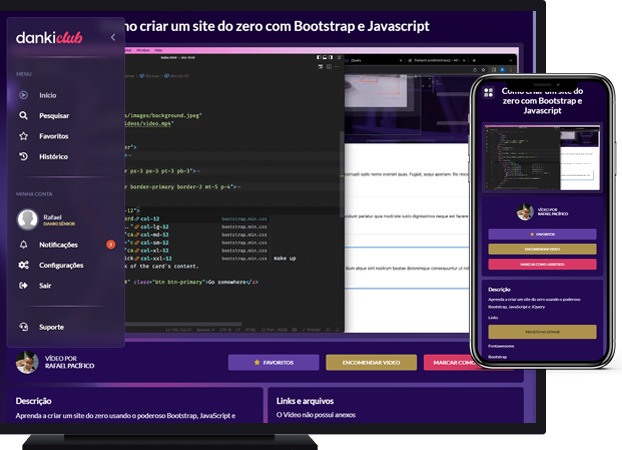Tap the pink Marcar Como Assistido button on phone

point(542,264)
